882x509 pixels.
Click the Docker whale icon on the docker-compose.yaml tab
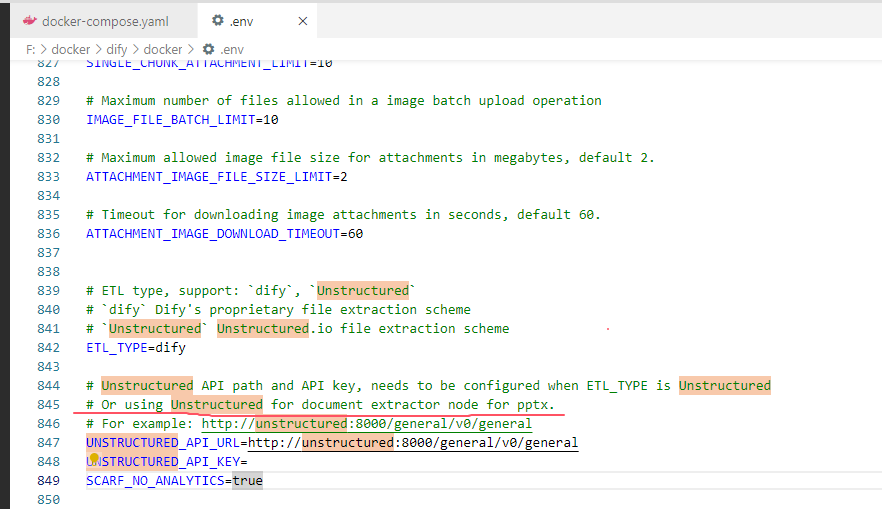pos(30,21)
